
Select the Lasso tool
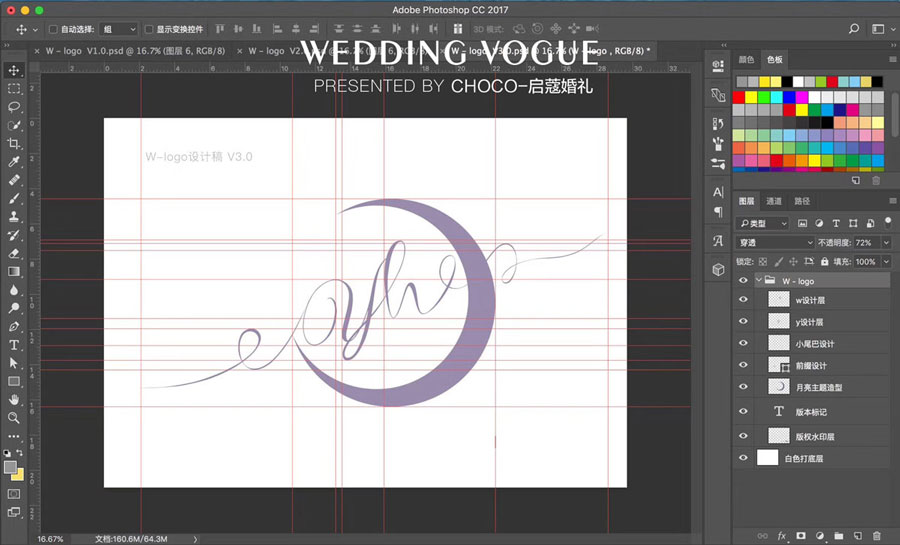[x=14, y=107]
